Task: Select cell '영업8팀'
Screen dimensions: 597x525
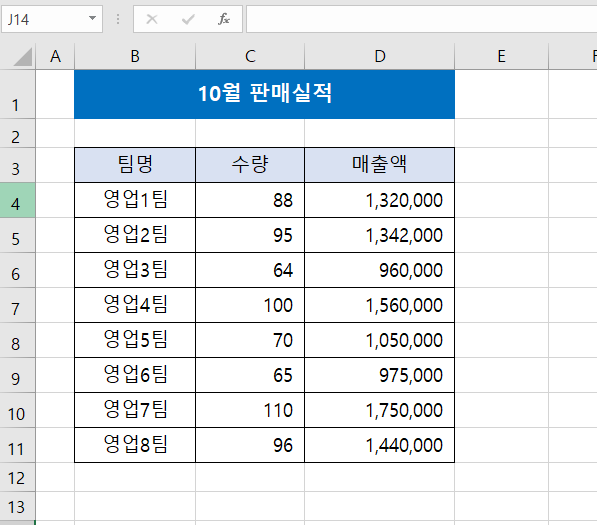Action: 135,445
